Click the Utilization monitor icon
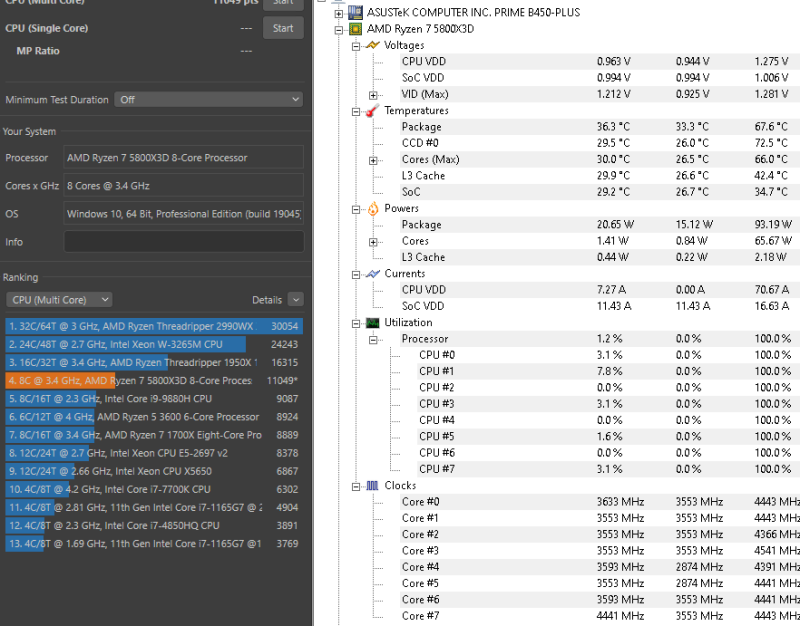The image size is (800, 626). (372, 323)
